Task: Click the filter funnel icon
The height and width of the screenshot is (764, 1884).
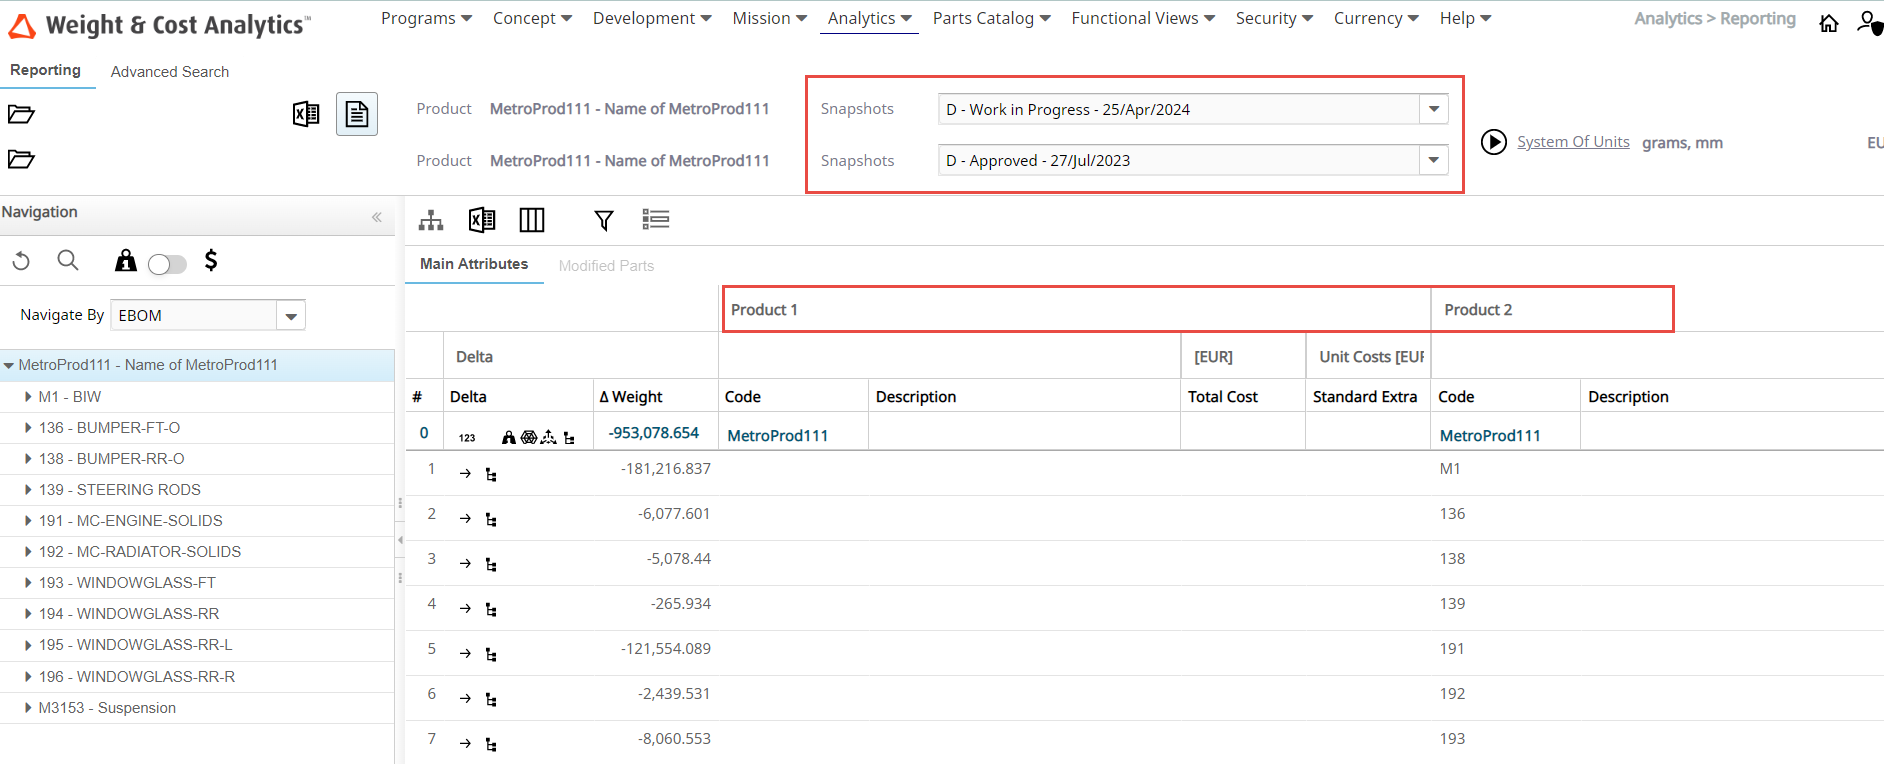Action: pos(604,220)
